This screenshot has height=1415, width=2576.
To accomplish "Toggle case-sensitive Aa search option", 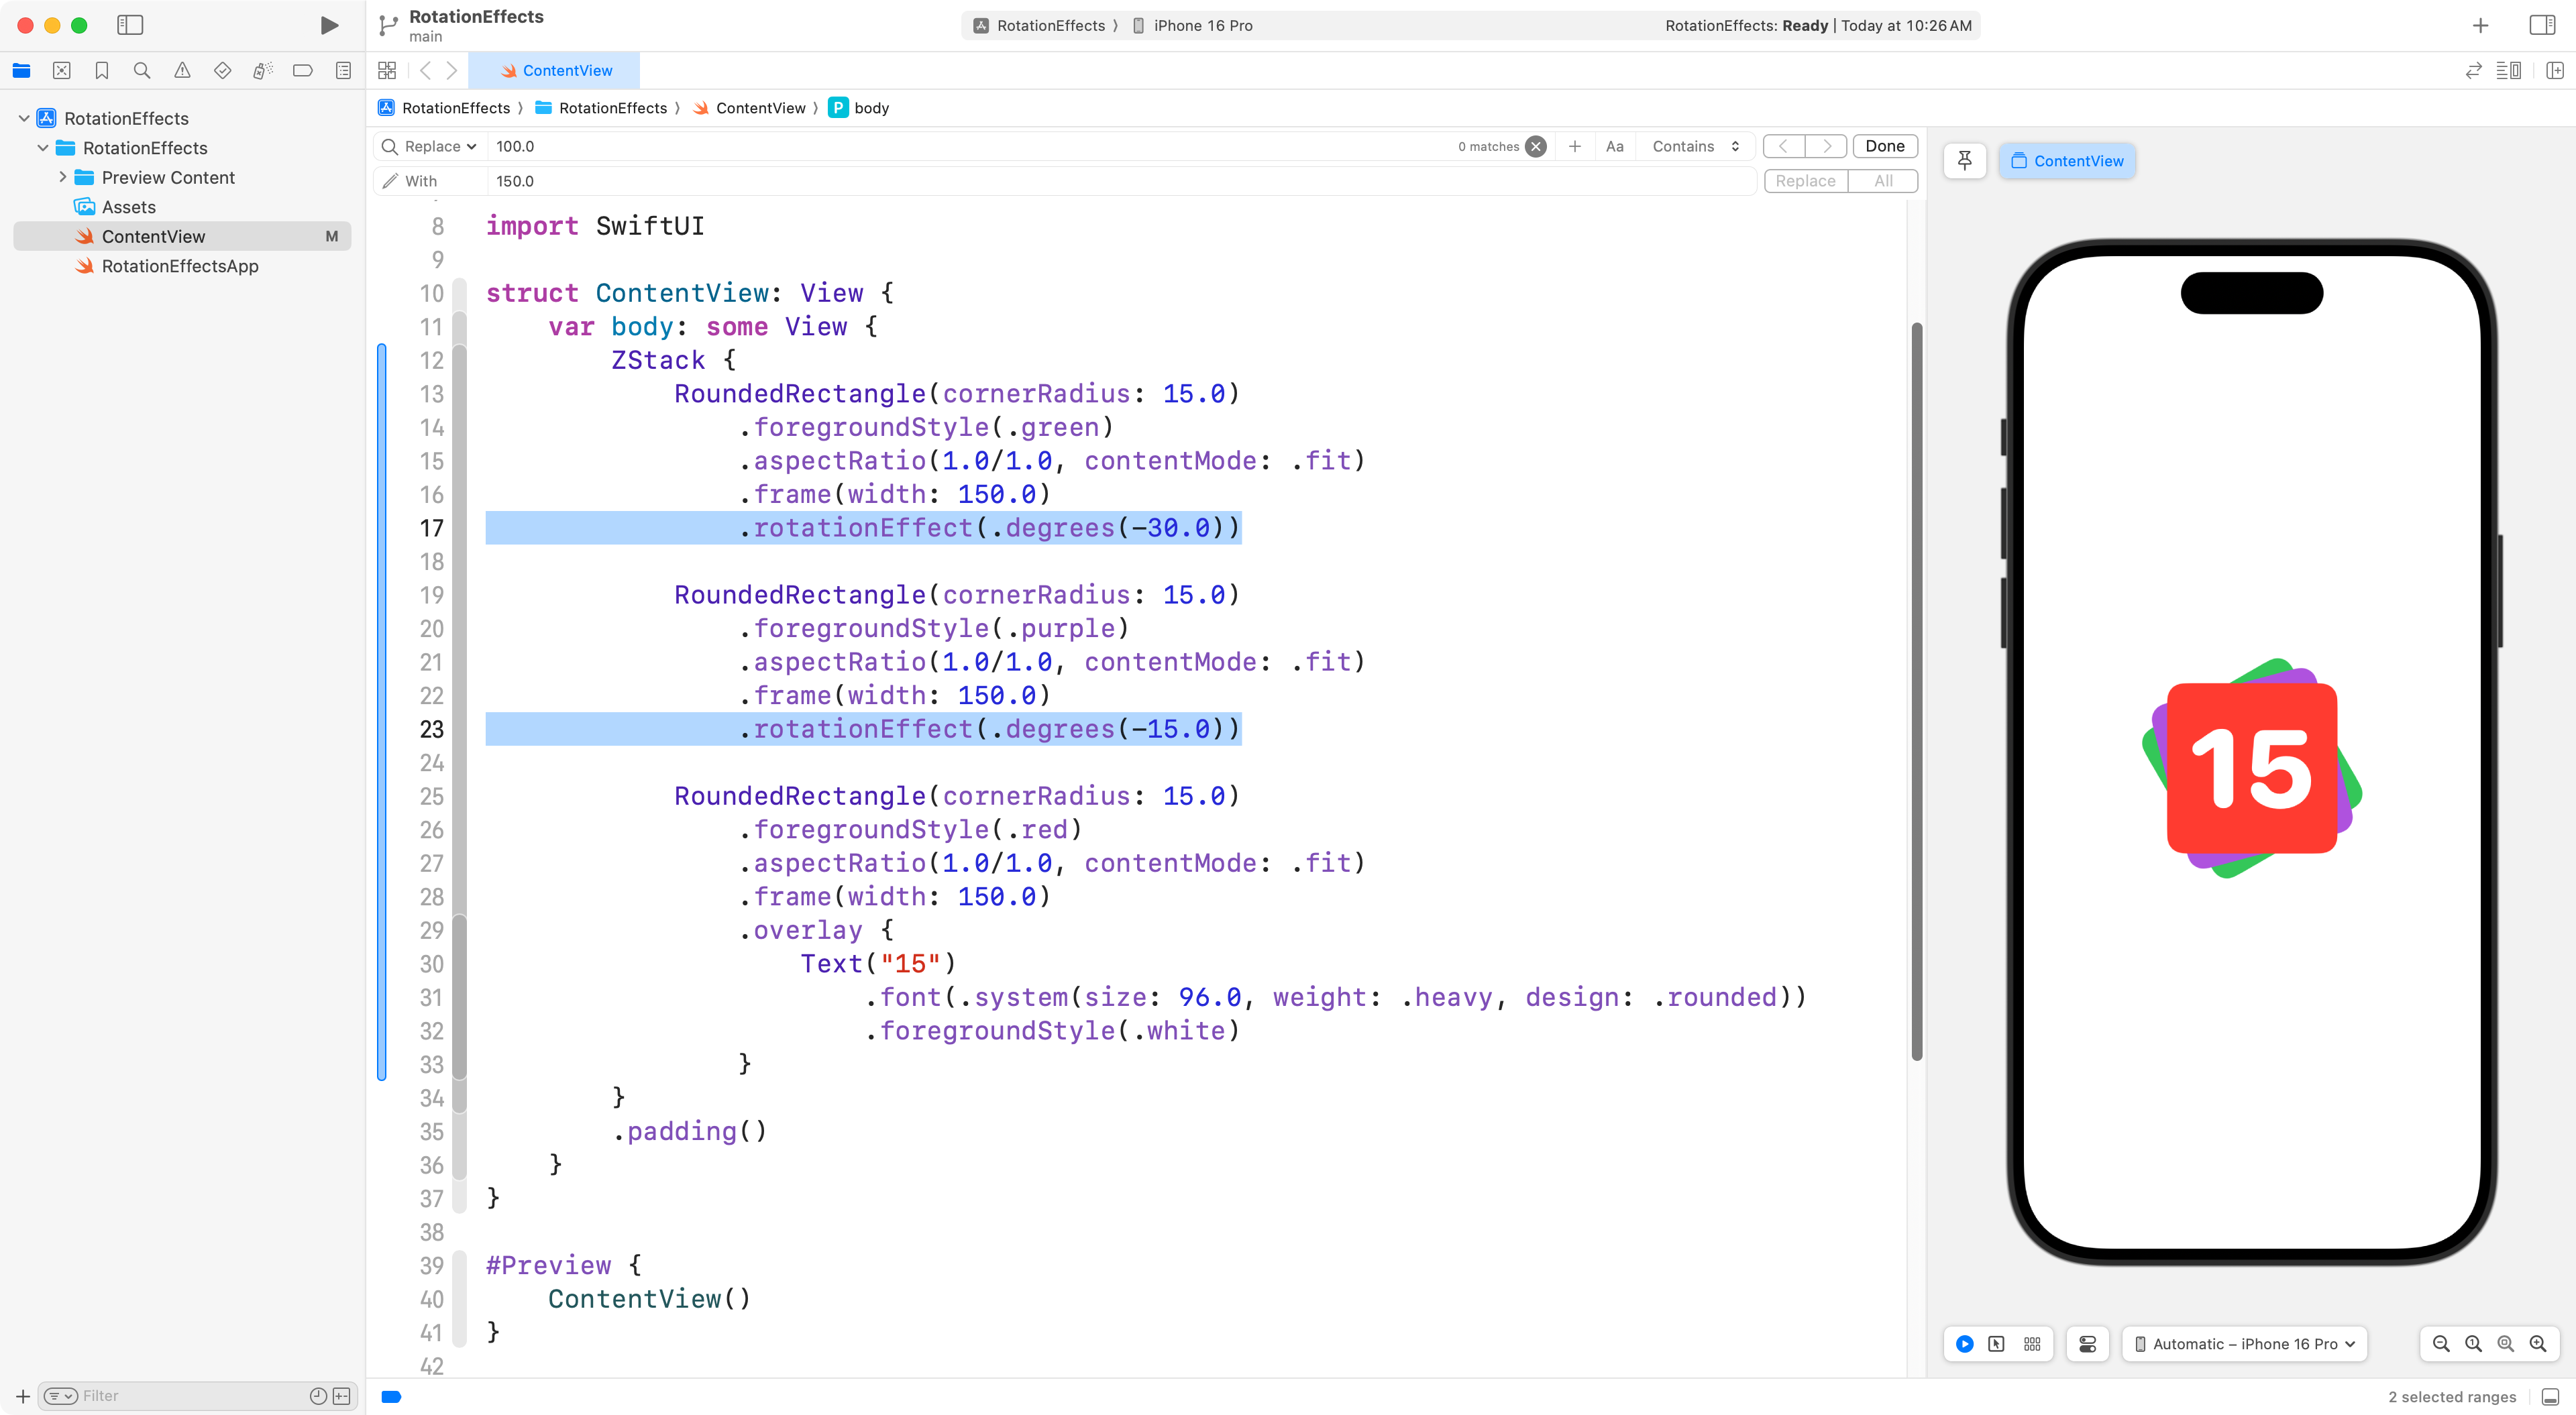I will (x=1614, y=146).
